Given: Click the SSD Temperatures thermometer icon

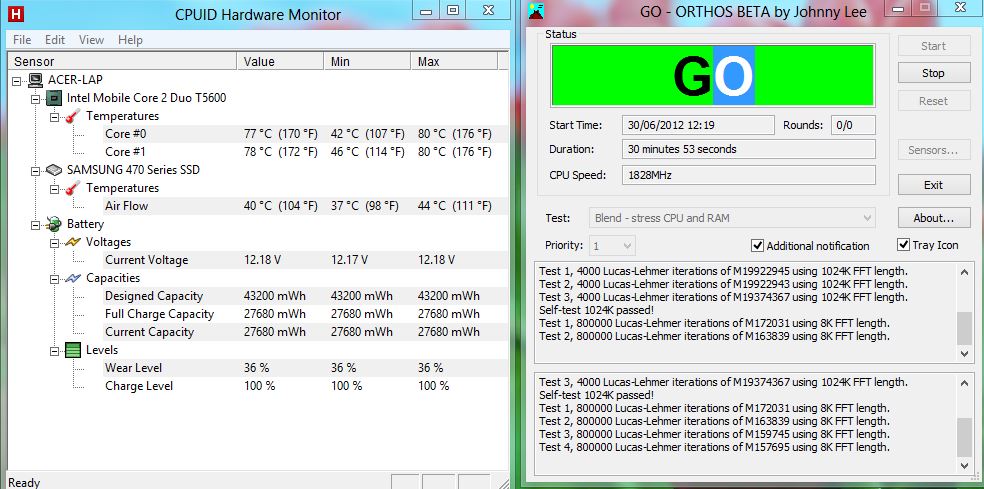Looking at the screenshot, I should pos(73,188).
